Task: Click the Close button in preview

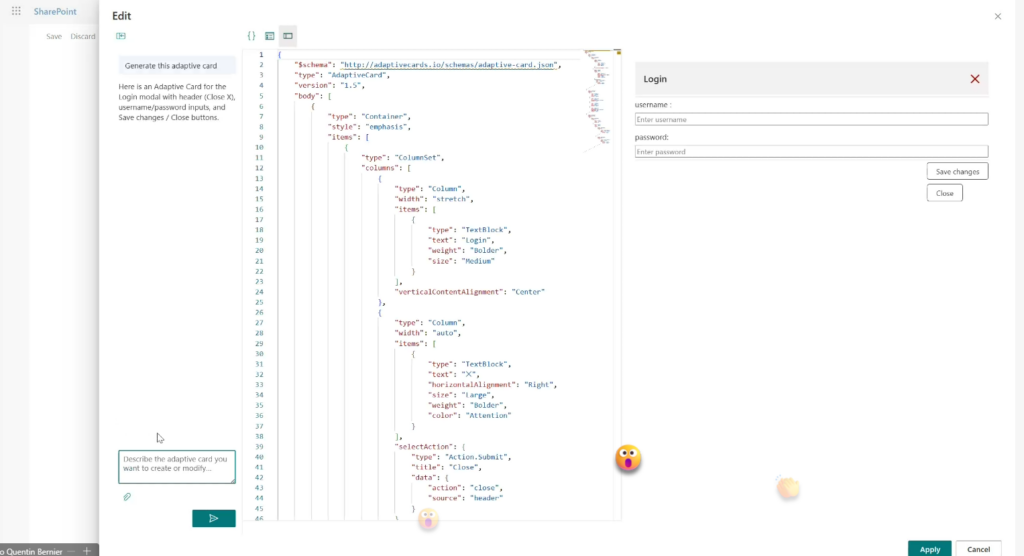Action: coord(944,193)
